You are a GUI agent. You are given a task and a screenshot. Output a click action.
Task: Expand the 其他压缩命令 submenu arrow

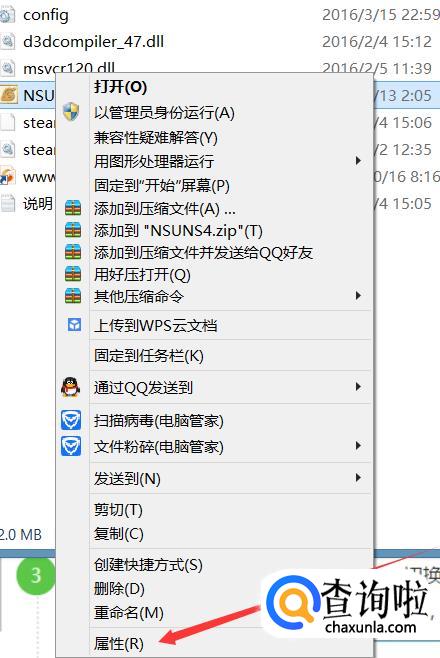[358, 295]
